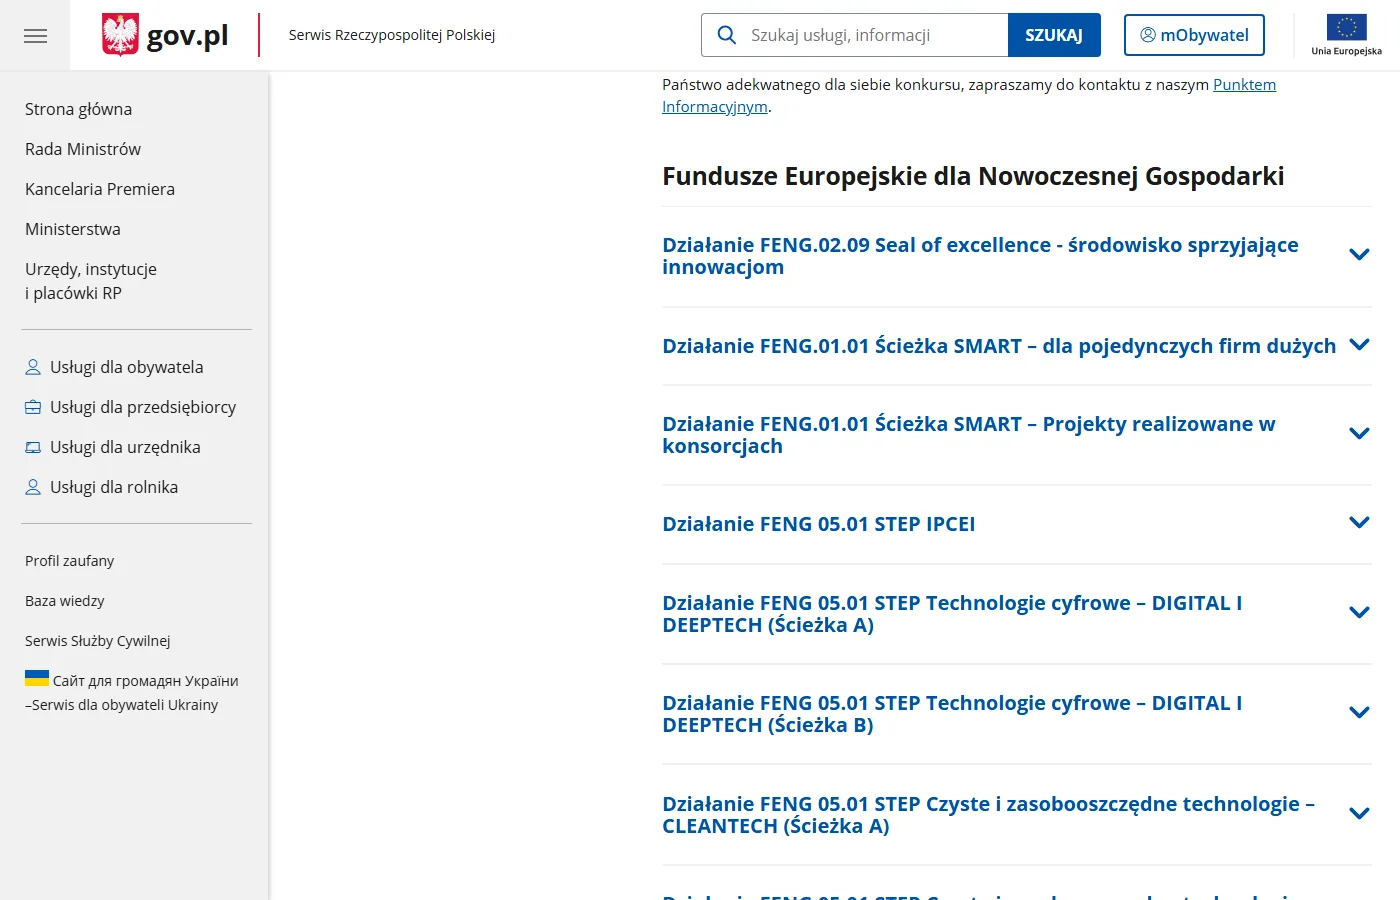Open Rada Ministrów menu item
This screenshot has height=900, width=1400.
83,149
